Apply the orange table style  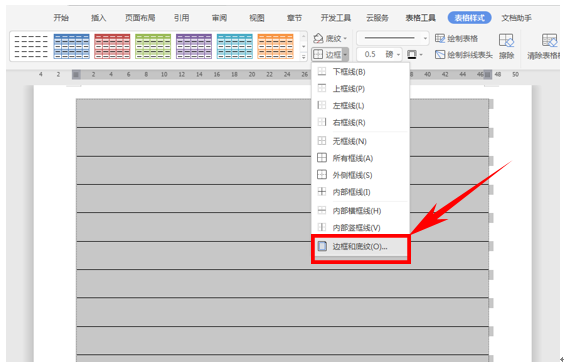[x=276, y=46]
